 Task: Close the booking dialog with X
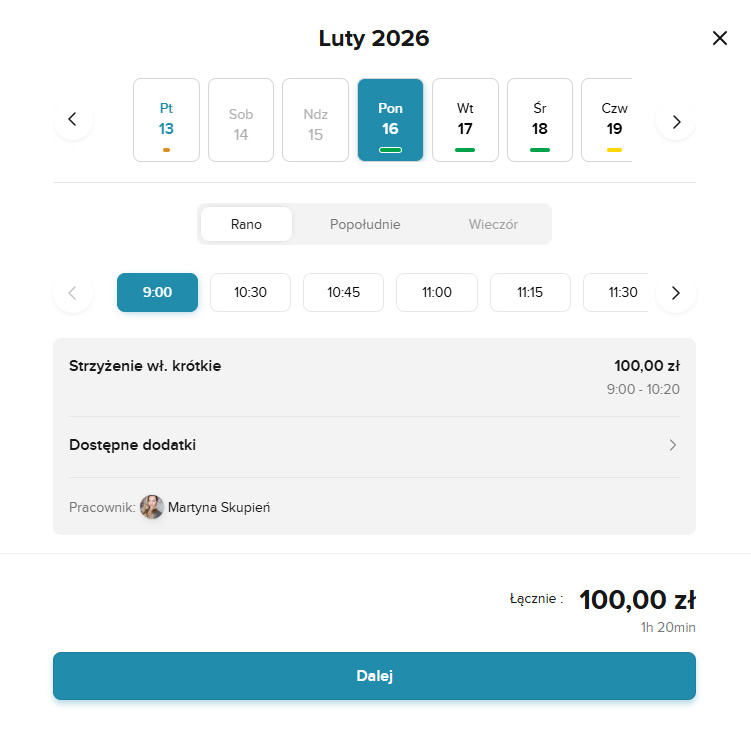tap(719, 39)
